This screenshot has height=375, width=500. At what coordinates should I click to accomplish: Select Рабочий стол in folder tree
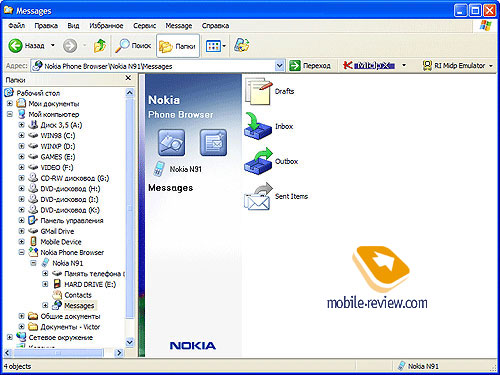(x=38, y=93)
